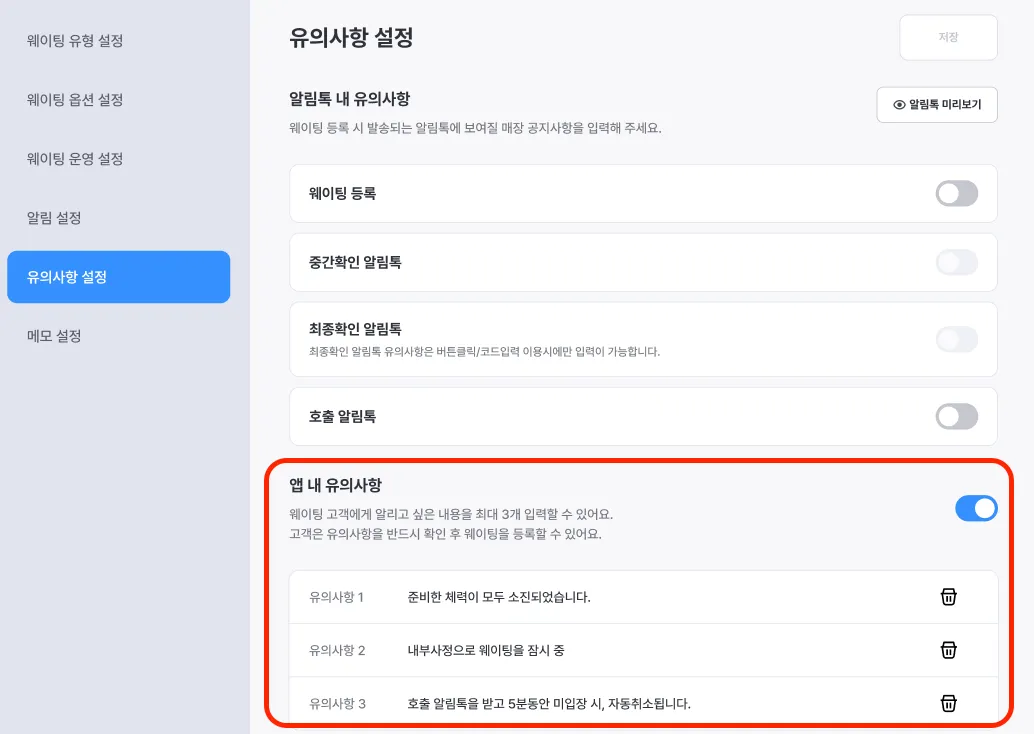
Task: Select 유의사항 설정 sidebar item
Action: coord(118,277)
